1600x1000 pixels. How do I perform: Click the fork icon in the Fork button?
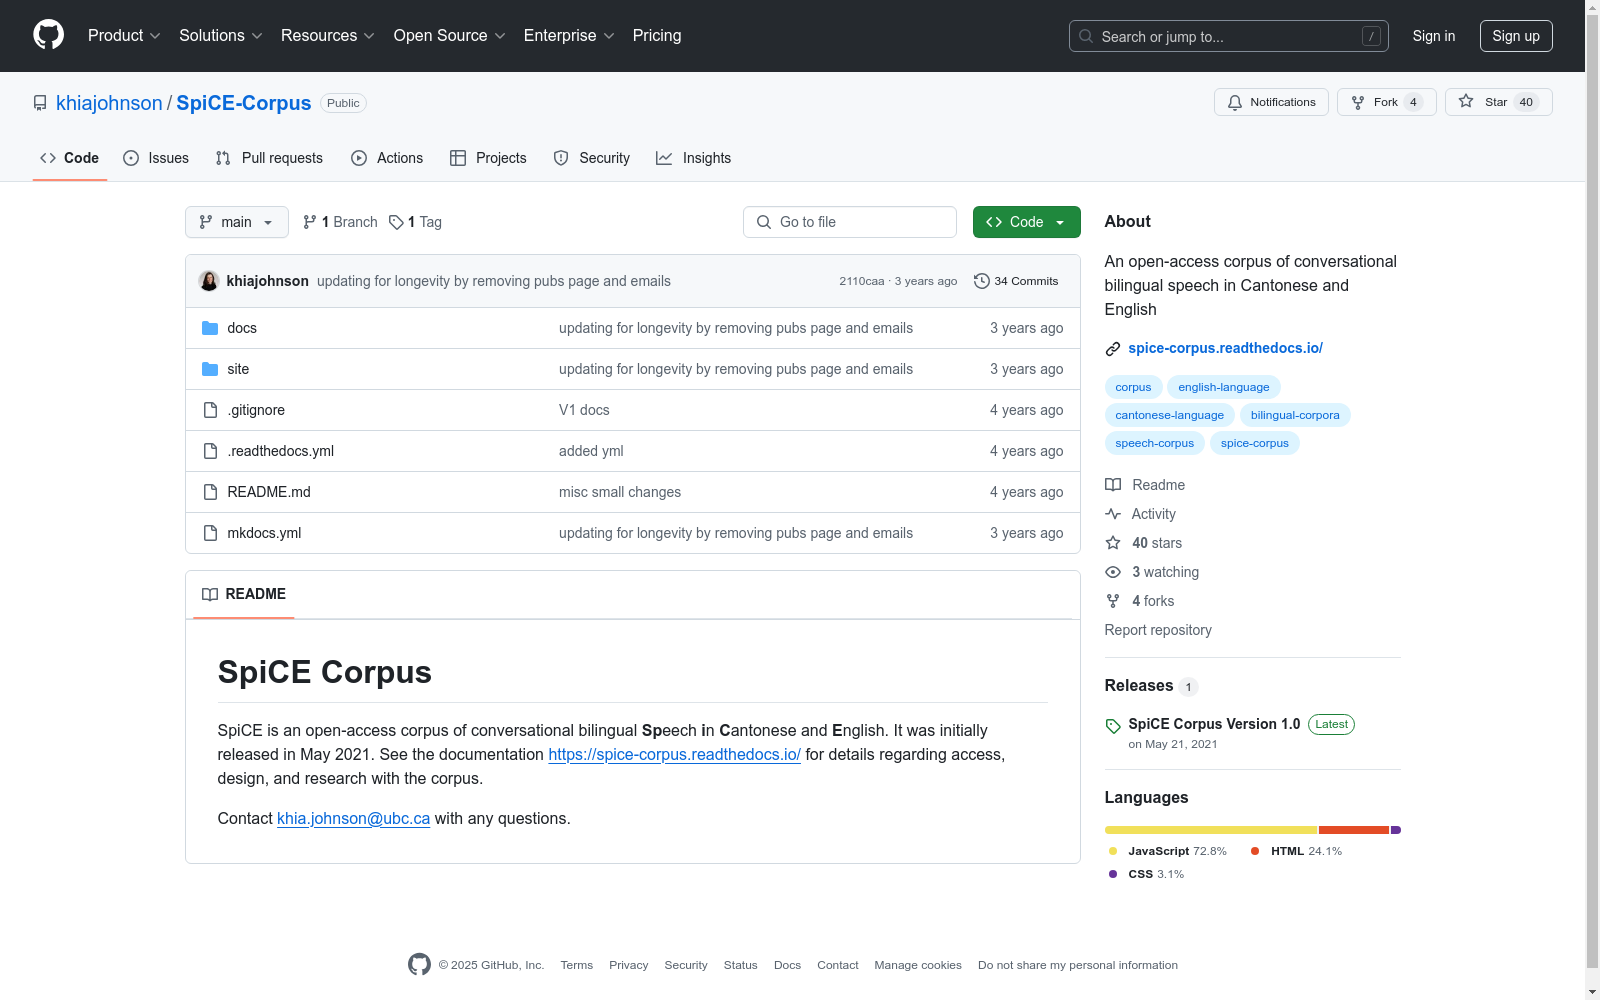pyautogui.click(x=1358, y=102)
